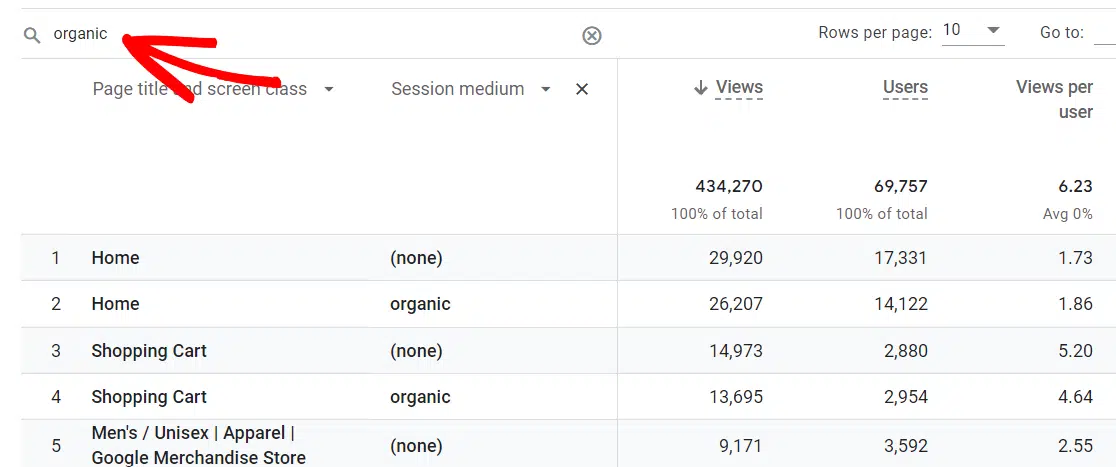This screenshot has width=1116, height=467.
Task: Click the Go to page field
Action: point(1104,33)
